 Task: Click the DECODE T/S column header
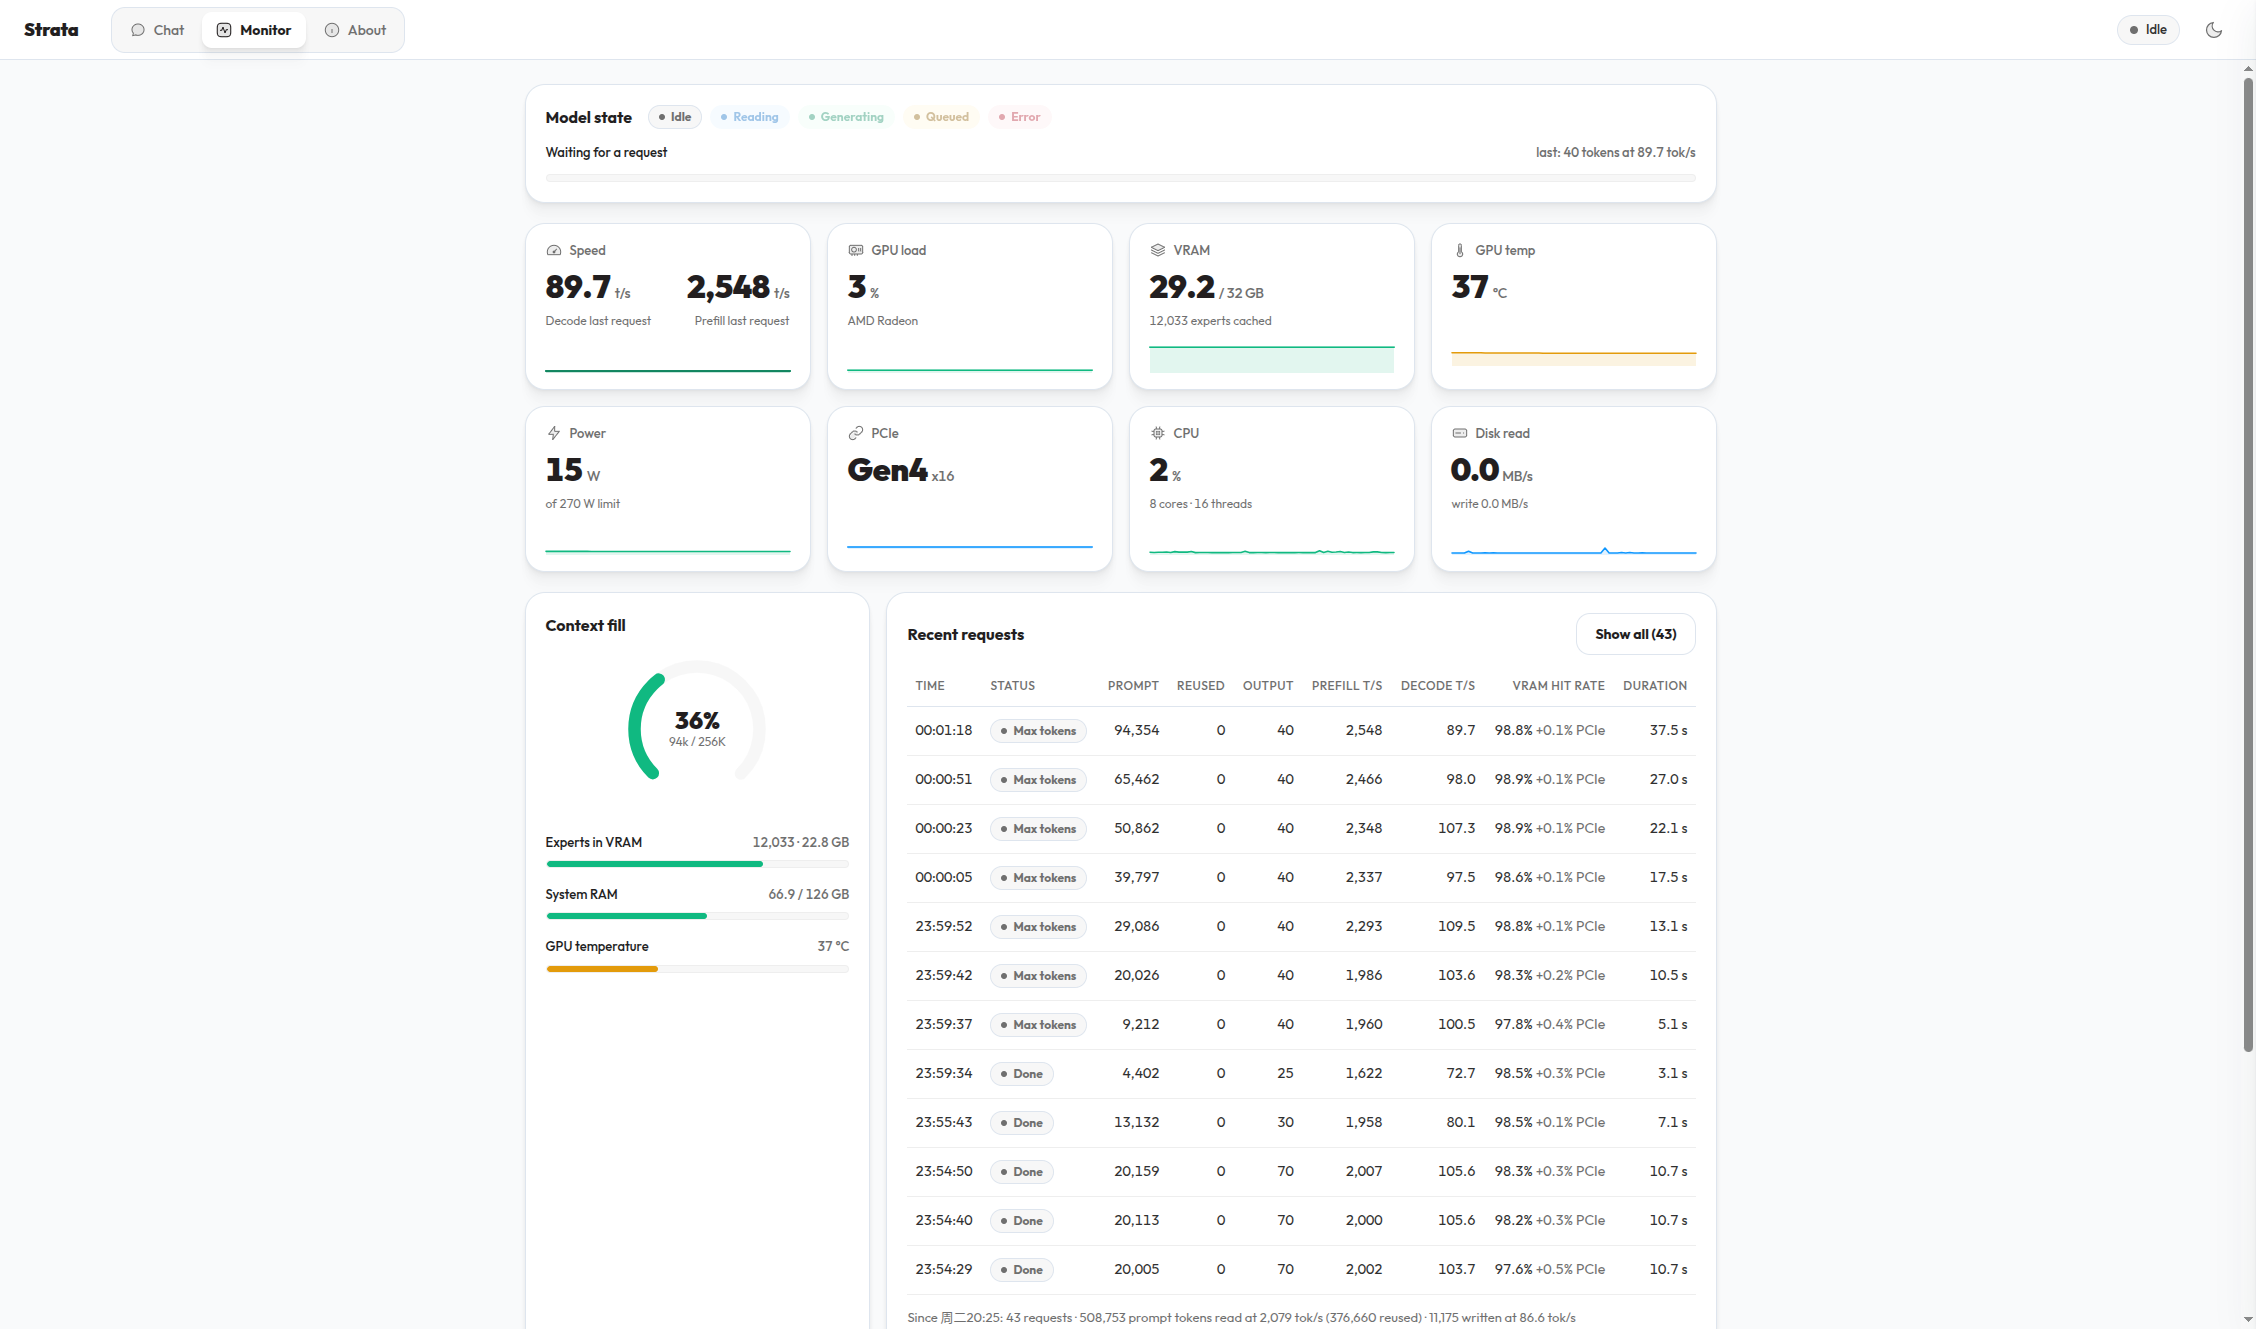tap(1438, 686)
